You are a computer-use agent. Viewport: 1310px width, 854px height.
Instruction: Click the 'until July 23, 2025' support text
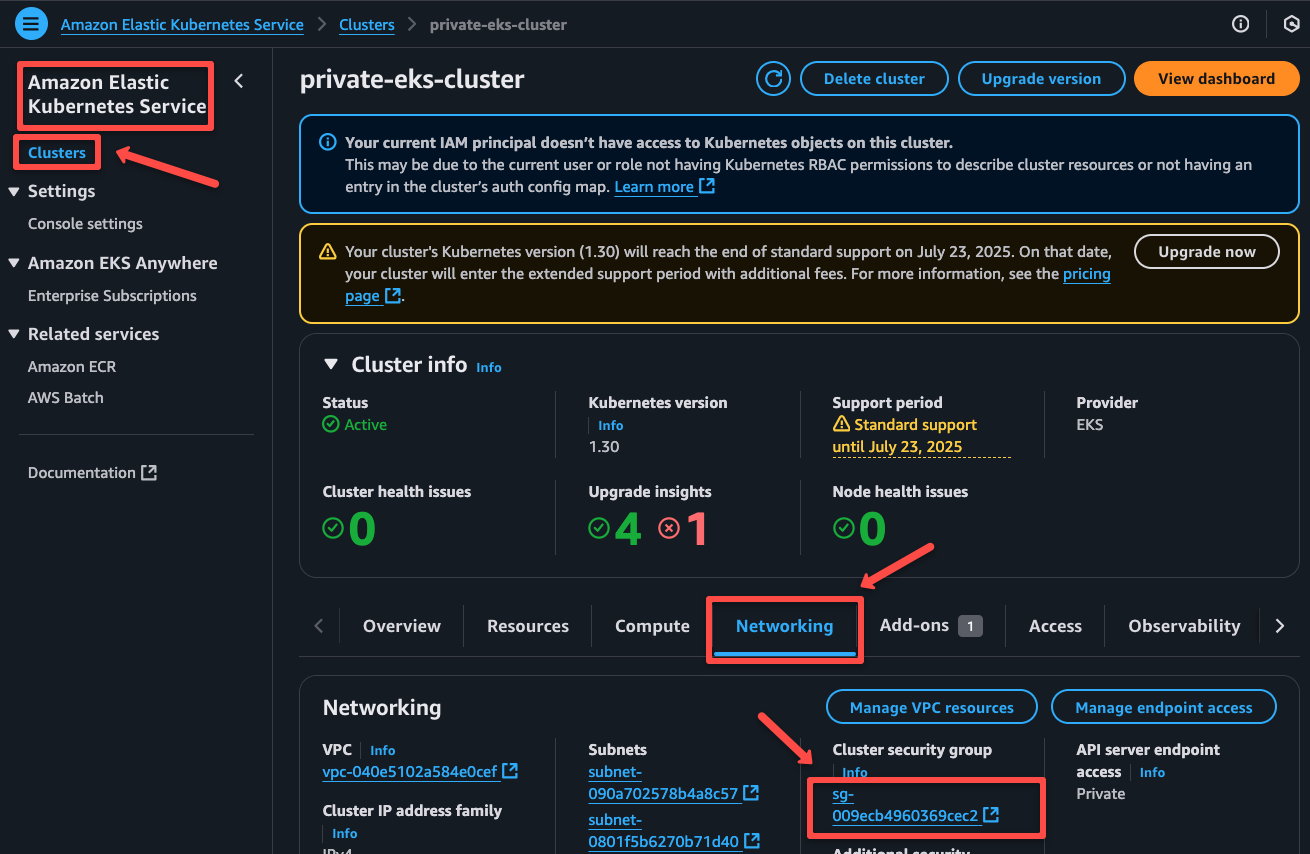pos(897,447)
